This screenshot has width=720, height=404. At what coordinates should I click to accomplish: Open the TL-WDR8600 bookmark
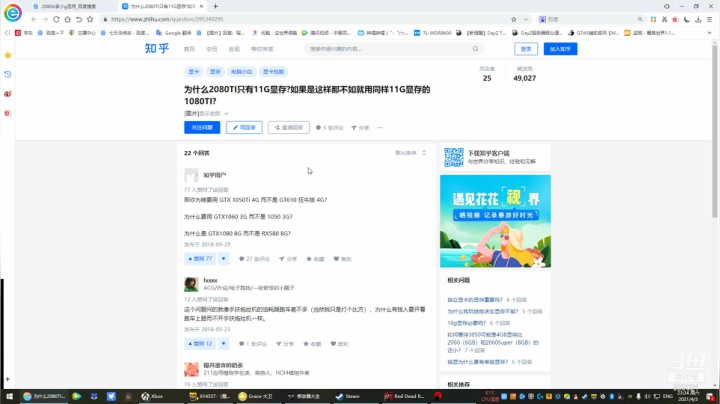(433, 33)
